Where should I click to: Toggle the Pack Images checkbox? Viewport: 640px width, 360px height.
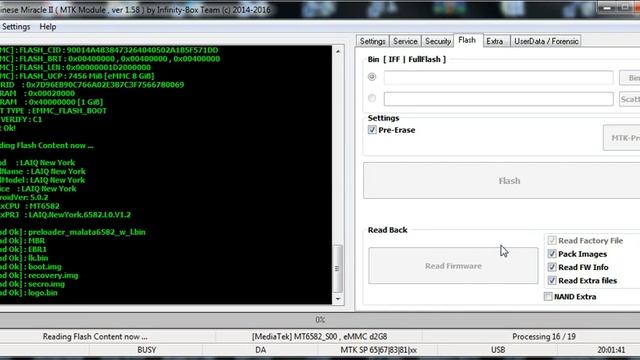tap(552, 254)
